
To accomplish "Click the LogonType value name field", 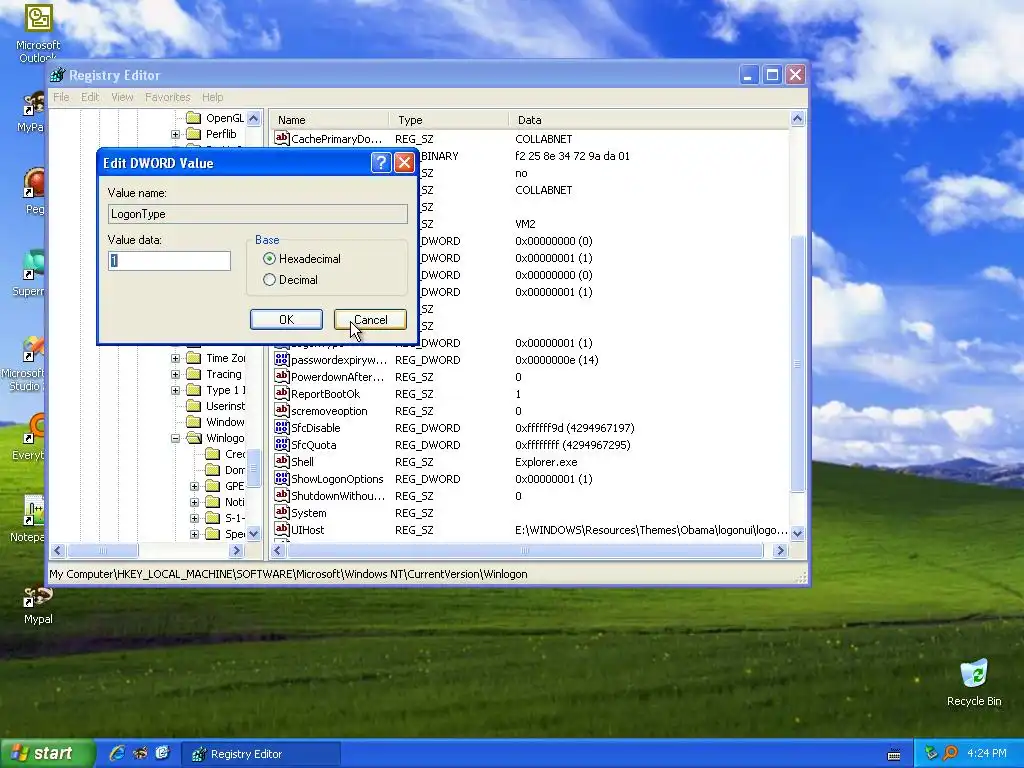I will [x=257, y=214].
